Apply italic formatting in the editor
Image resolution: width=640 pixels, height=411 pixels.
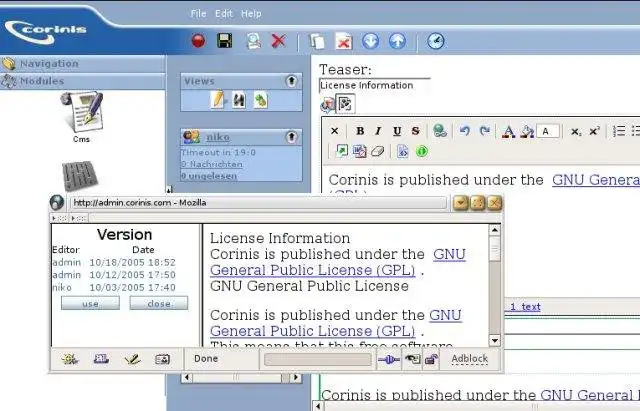click(x=378, y=131)
